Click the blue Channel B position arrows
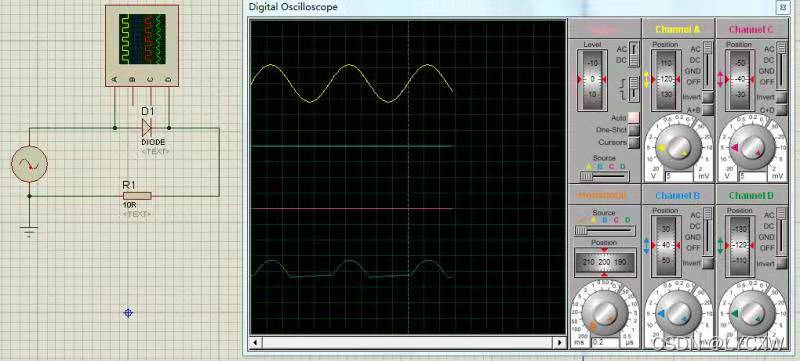This screenshot has height=361, width=800. [646, 246]
